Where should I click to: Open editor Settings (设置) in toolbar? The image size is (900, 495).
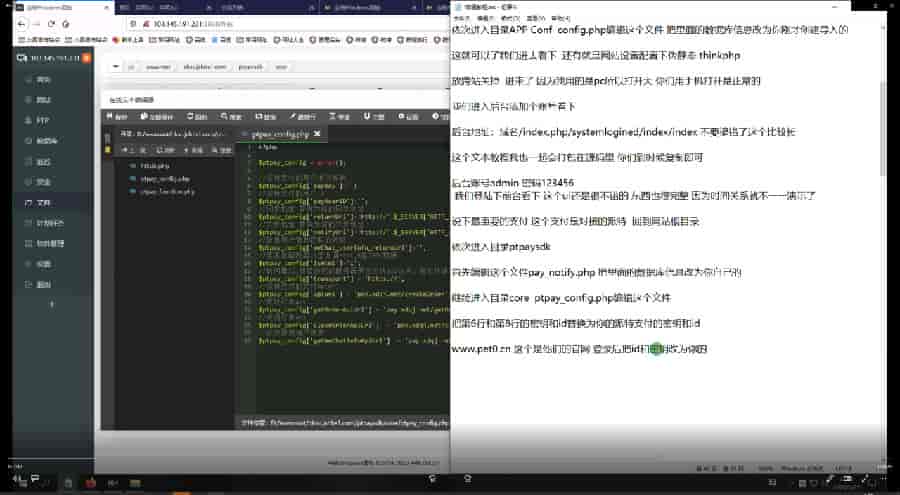pos(408,117)
